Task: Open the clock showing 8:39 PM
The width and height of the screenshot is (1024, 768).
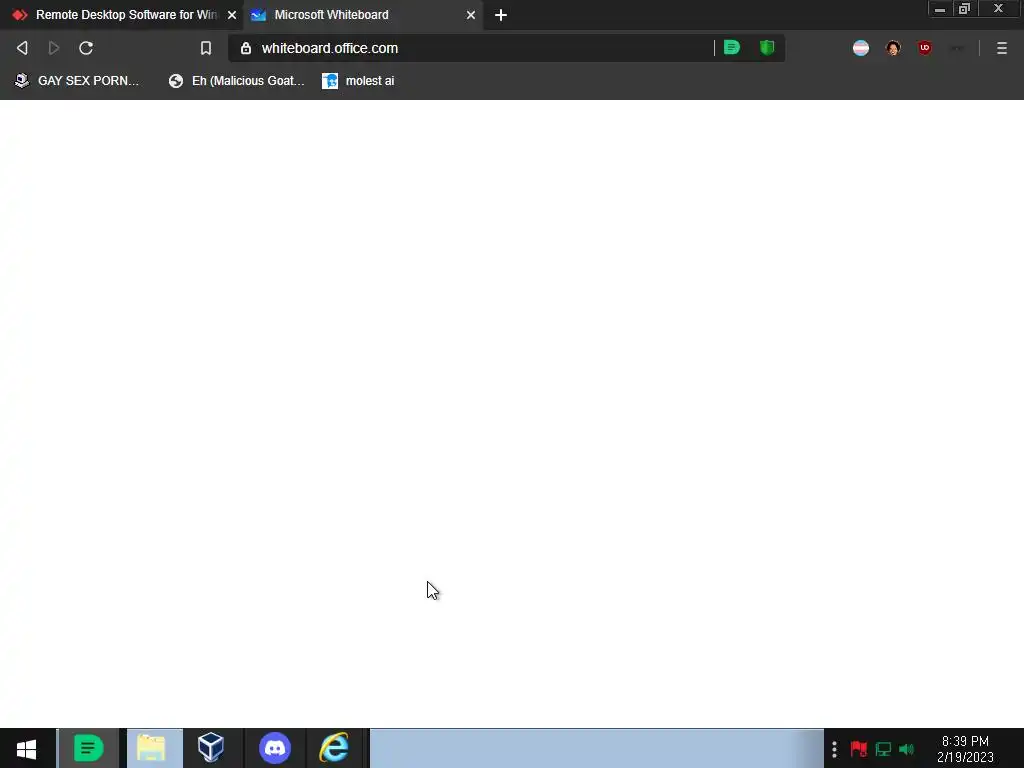Action: 965,749
